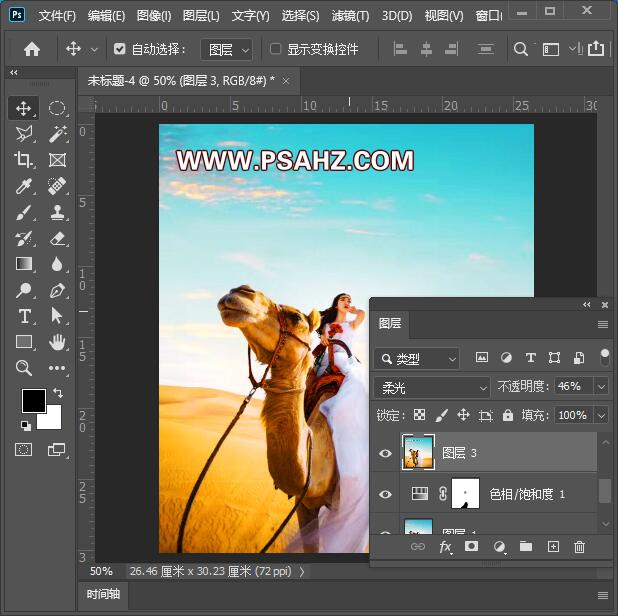Image resolution: width=618 pixels, height=616 pixels.
Task: Select the Clone Stamp tool
Action: point(57,212)
